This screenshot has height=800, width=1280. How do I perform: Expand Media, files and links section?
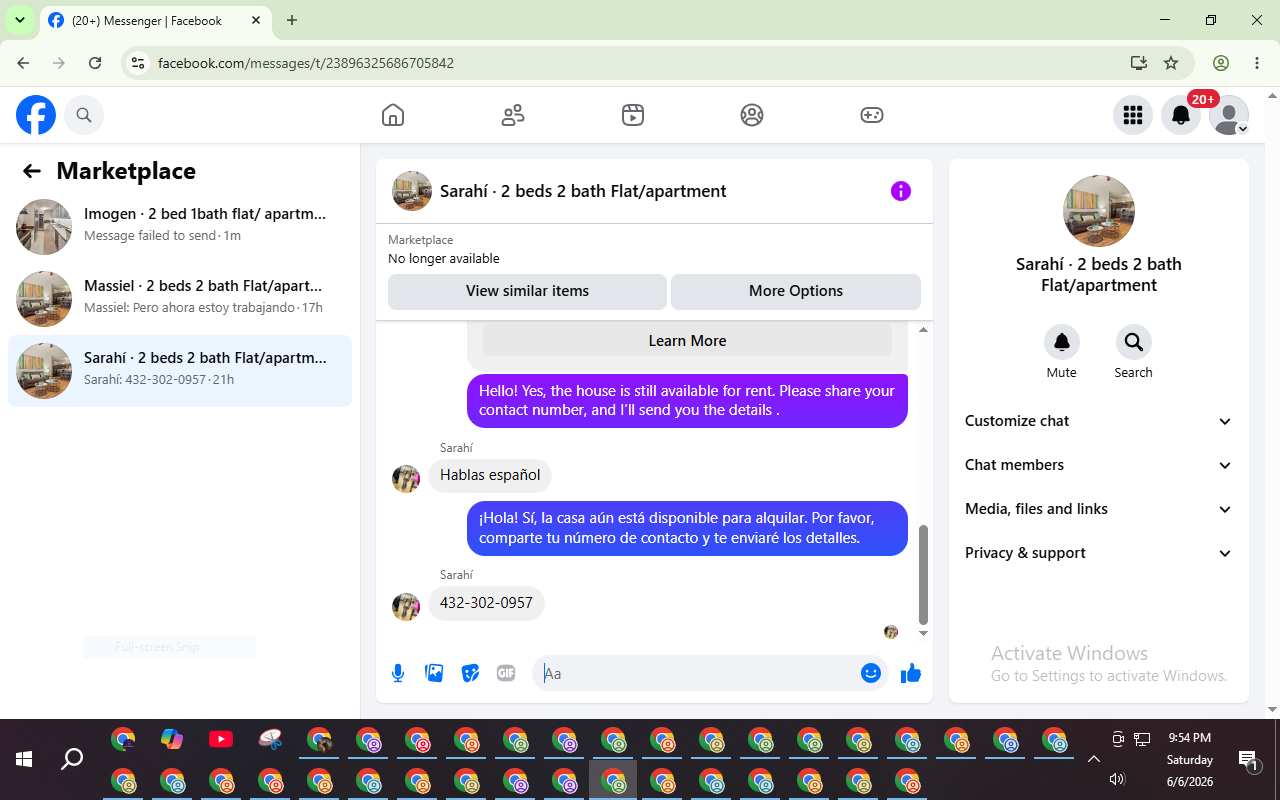pos(1099,509)
